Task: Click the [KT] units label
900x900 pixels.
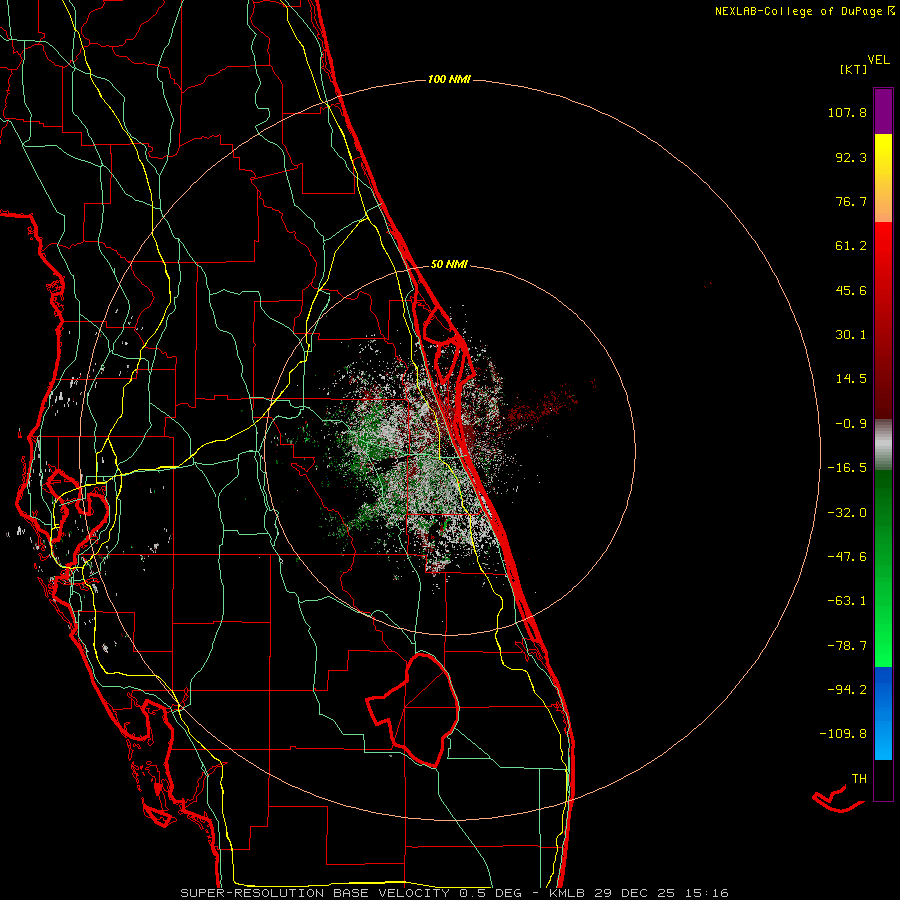Action: [854, 69]
